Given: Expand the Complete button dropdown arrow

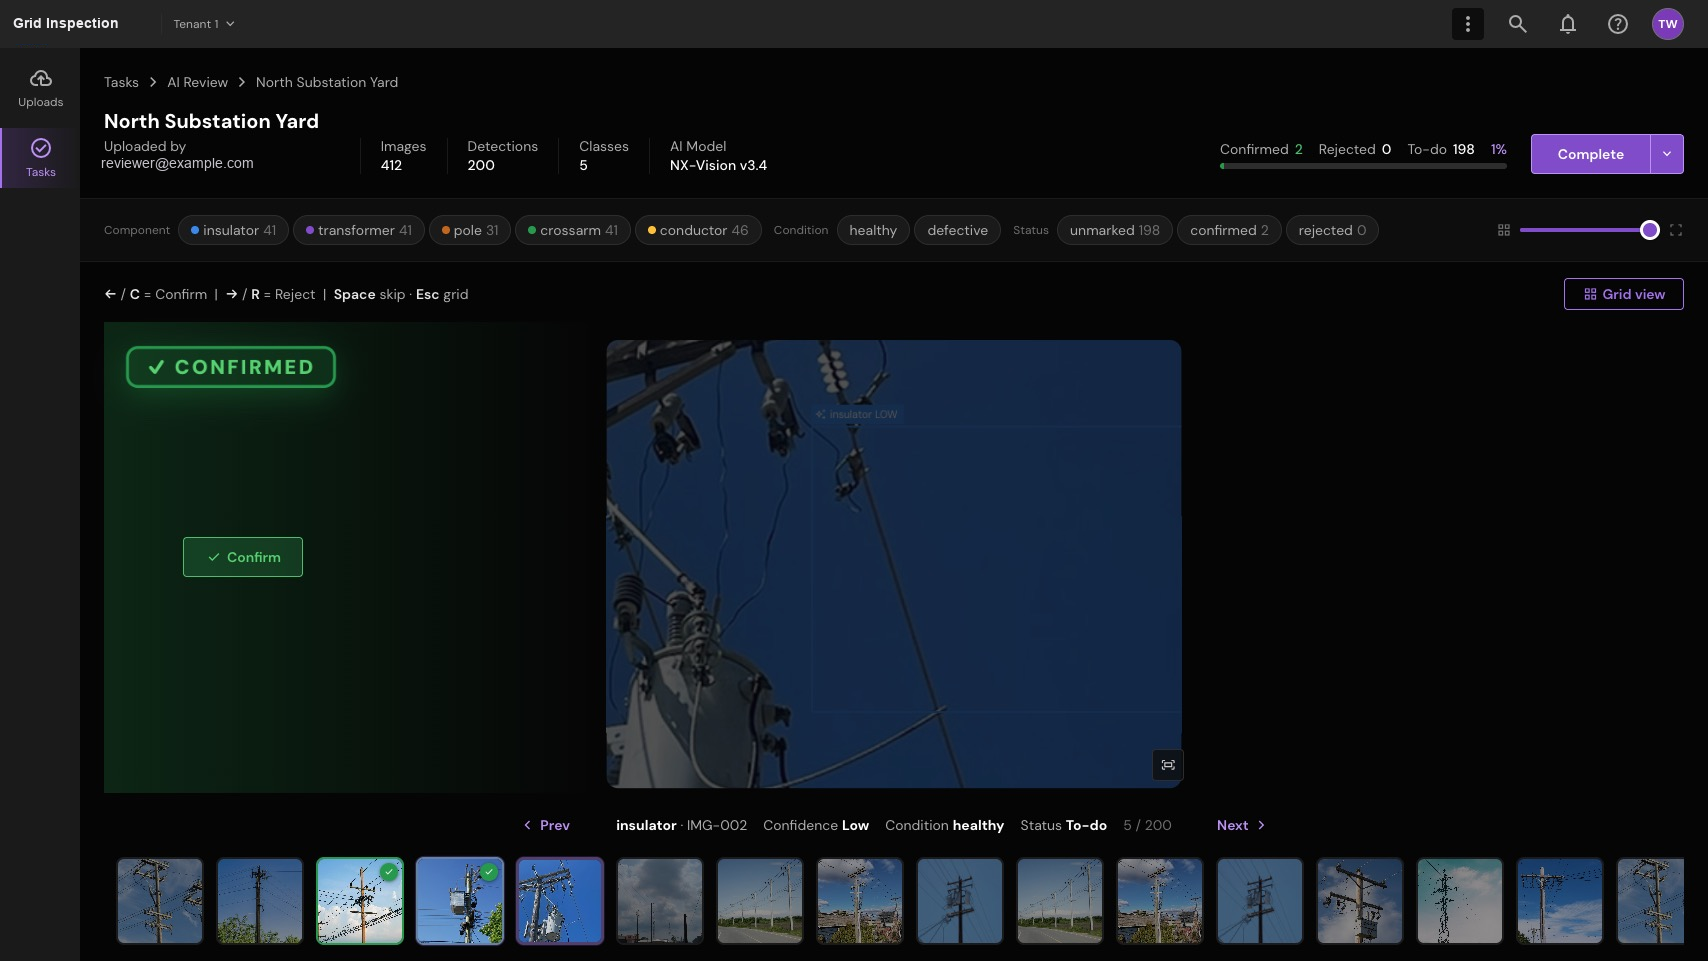Looking at the screenshot, I should click(x=1667, y=154).
